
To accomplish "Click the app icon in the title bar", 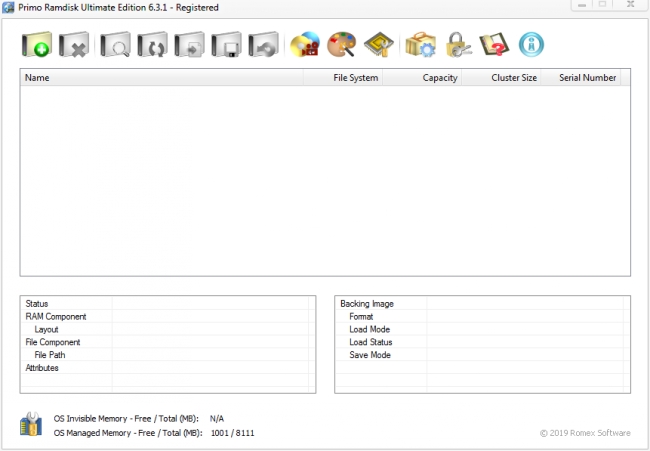I will tap(8, 7).
